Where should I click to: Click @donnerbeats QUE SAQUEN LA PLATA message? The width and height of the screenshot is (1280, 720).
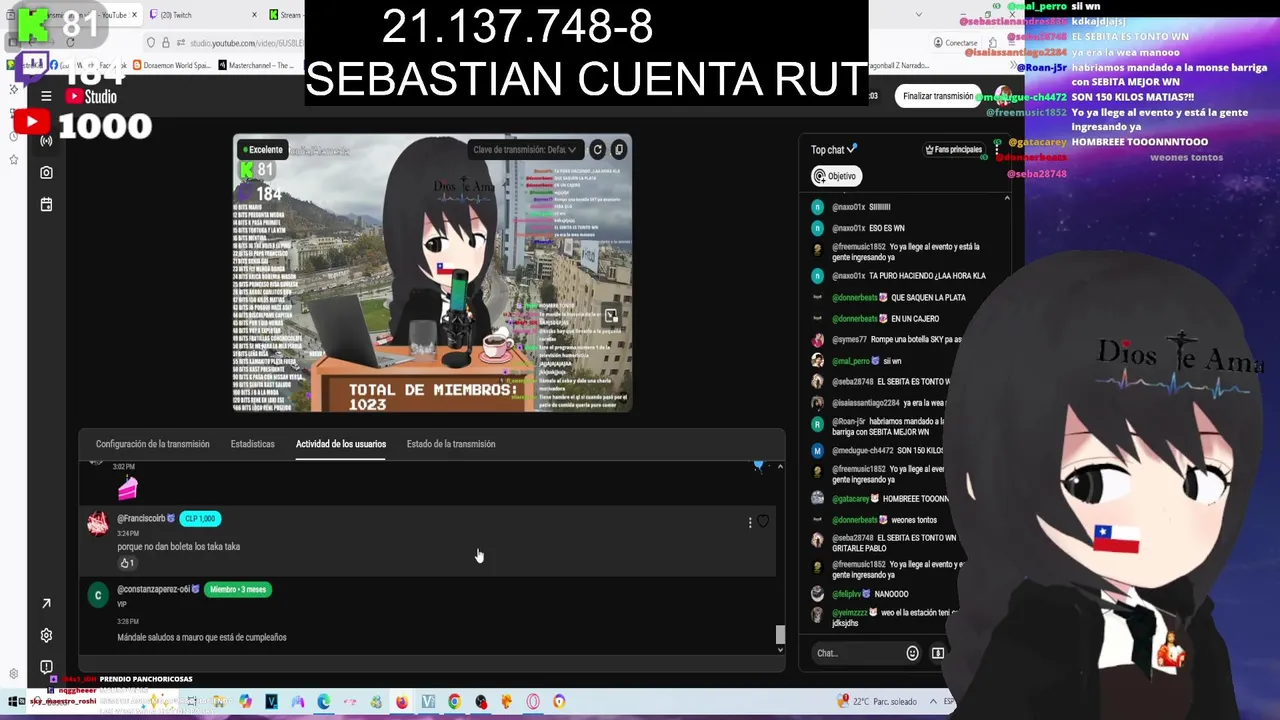click(887, 297)
